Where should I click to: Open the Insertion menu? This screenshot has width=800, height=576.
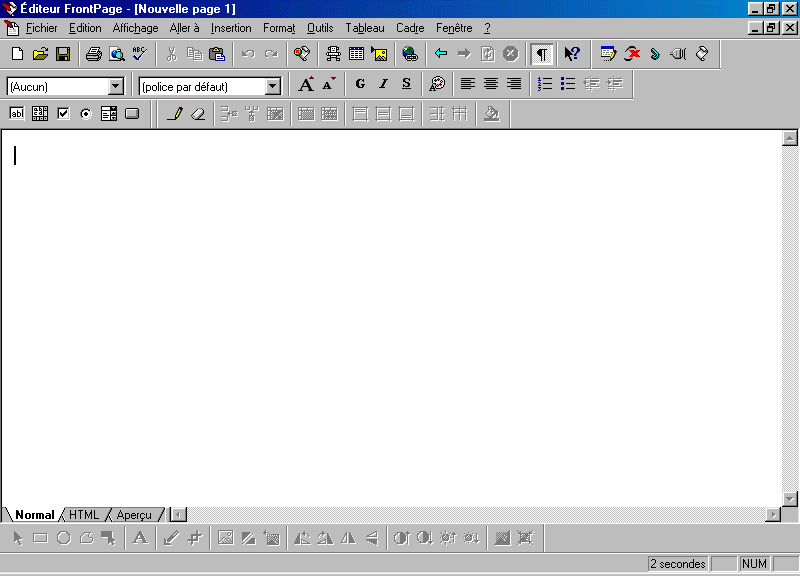[231, 28]
